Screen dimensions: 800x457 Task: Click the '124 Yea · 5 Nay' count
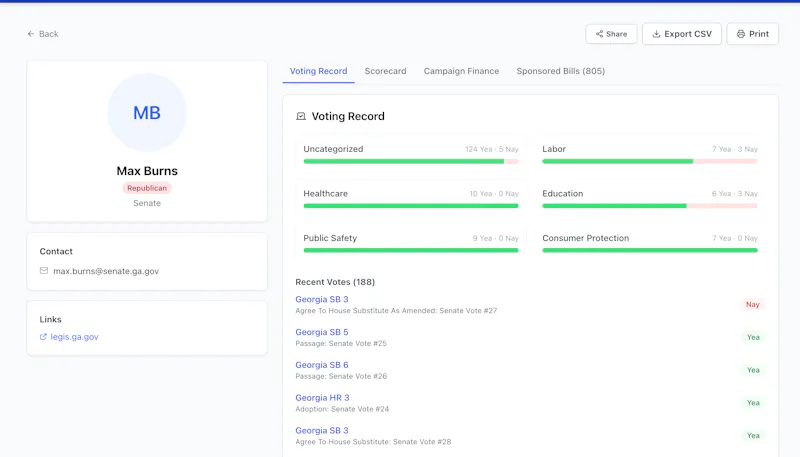pos(491,149)
